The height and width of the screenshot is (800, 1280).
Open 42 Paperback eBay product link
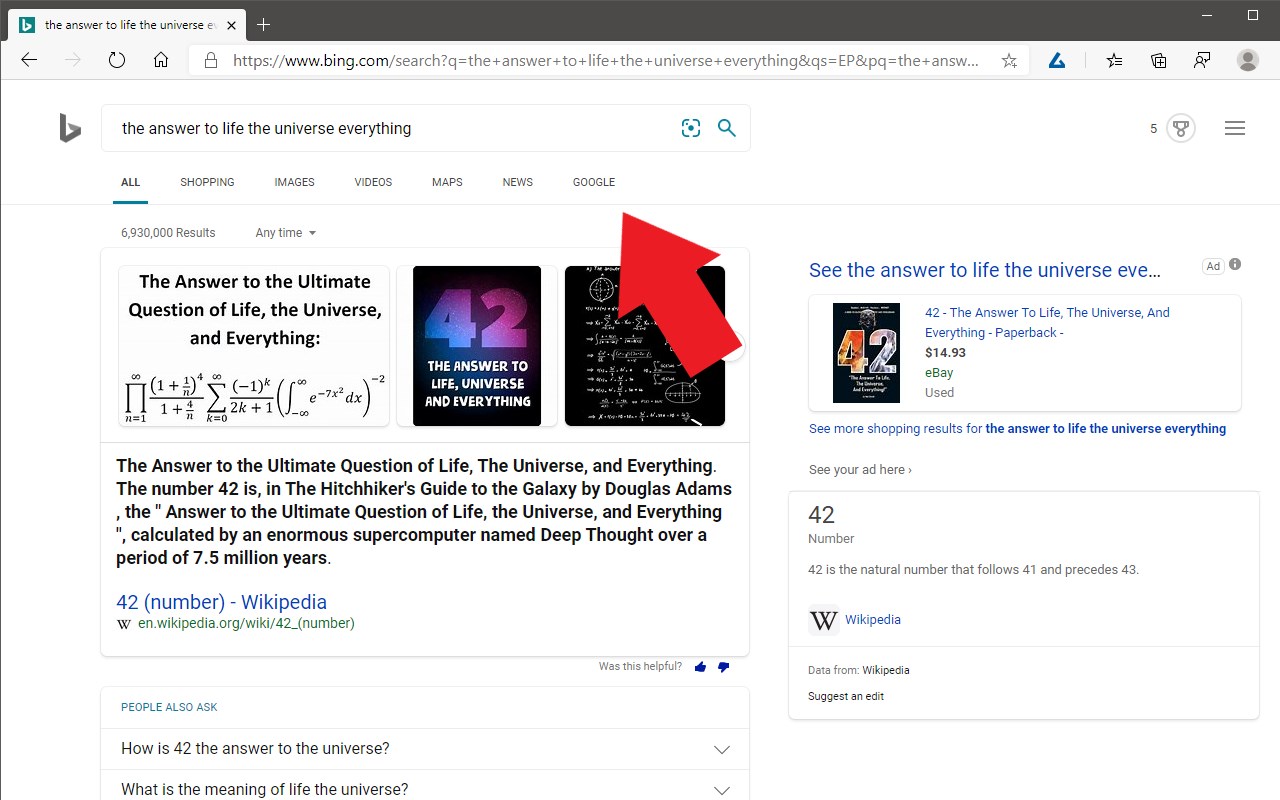pos(1047,322)
